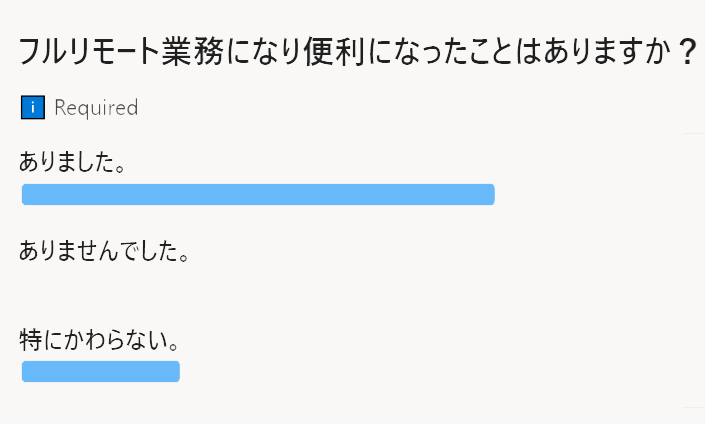
Task: Click the character 特 in the last answer
Action: 31,340
